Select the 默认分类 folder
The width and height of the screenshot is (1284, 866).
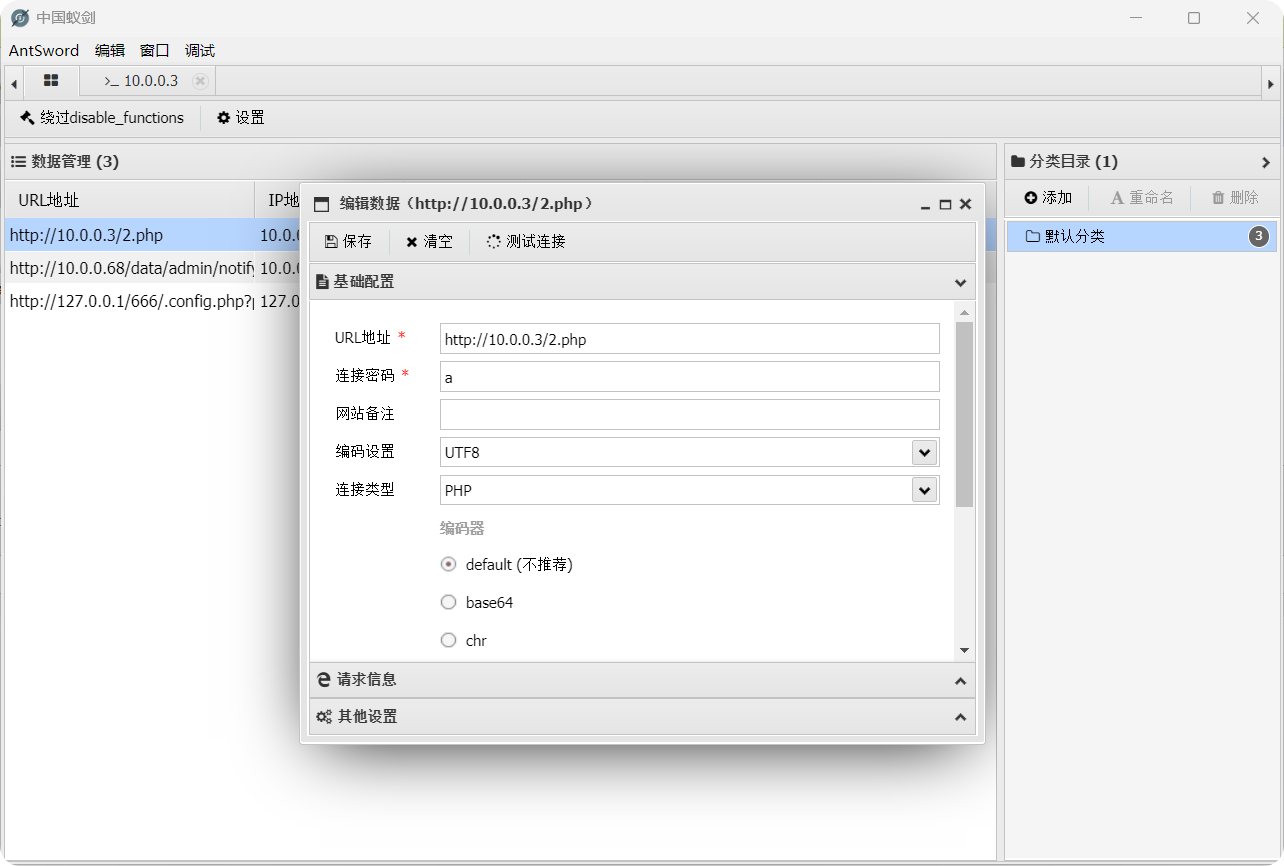click(1142, 237)
